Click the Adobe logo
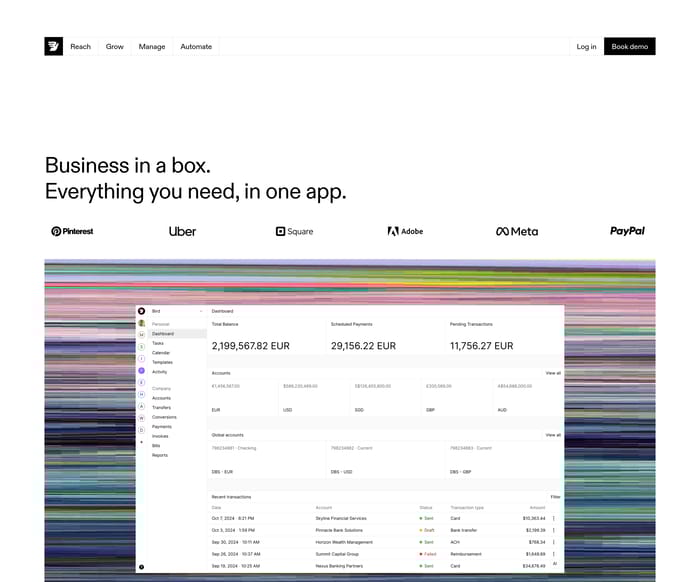The image size is (700, 582). tap(405, 231)
